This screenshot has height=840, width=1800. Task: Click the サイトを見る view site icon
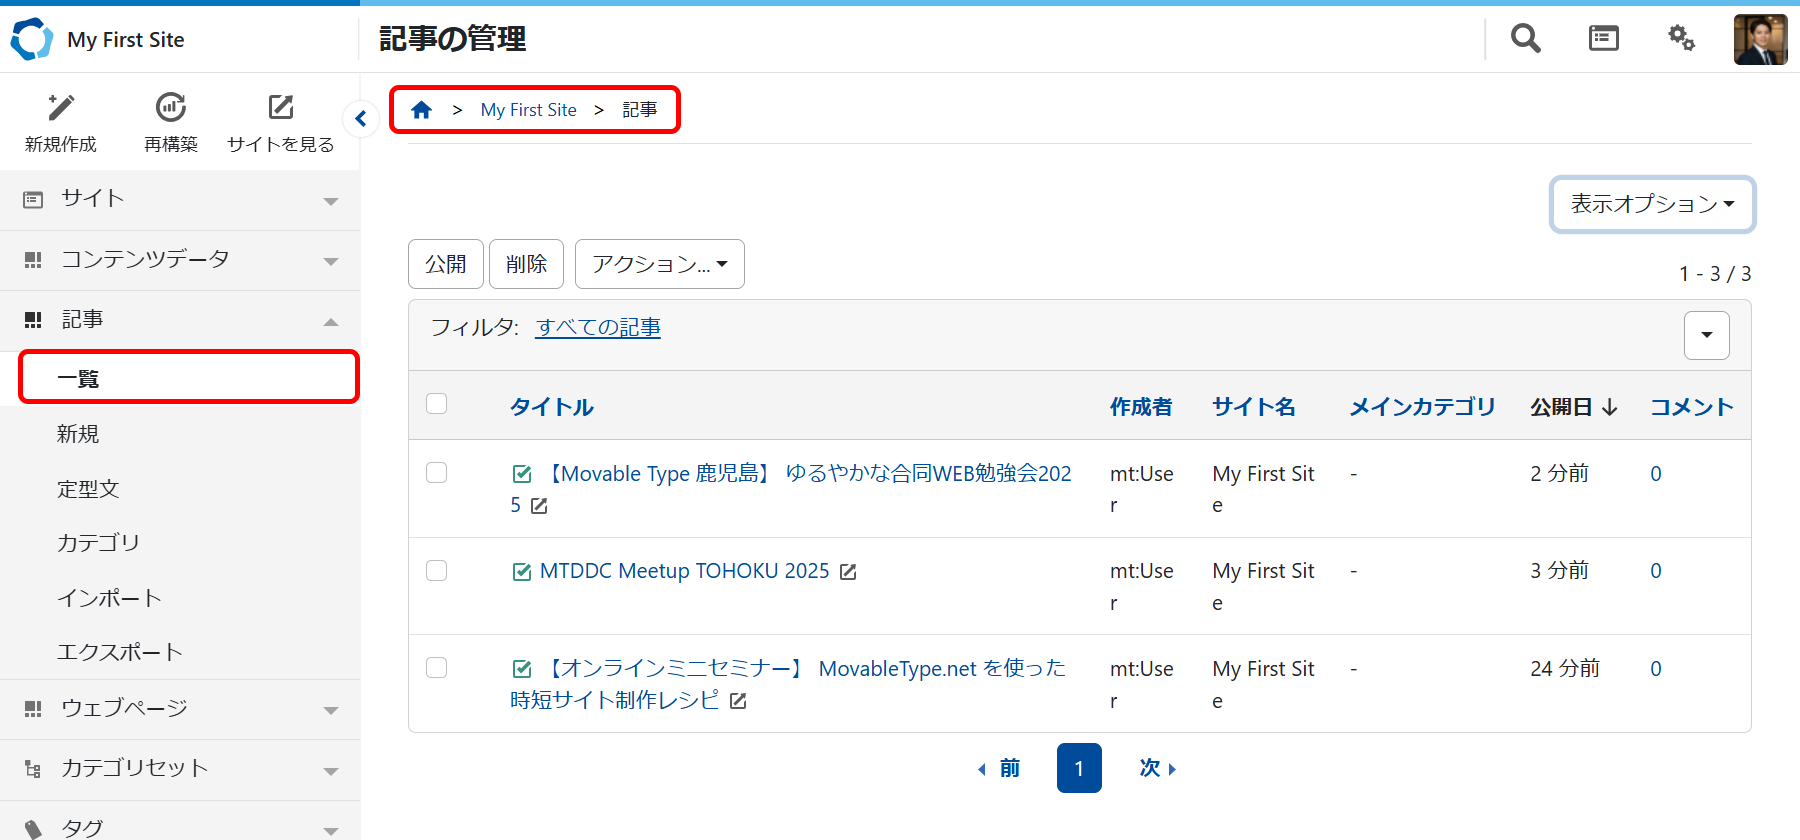click(x=281, y=108)
